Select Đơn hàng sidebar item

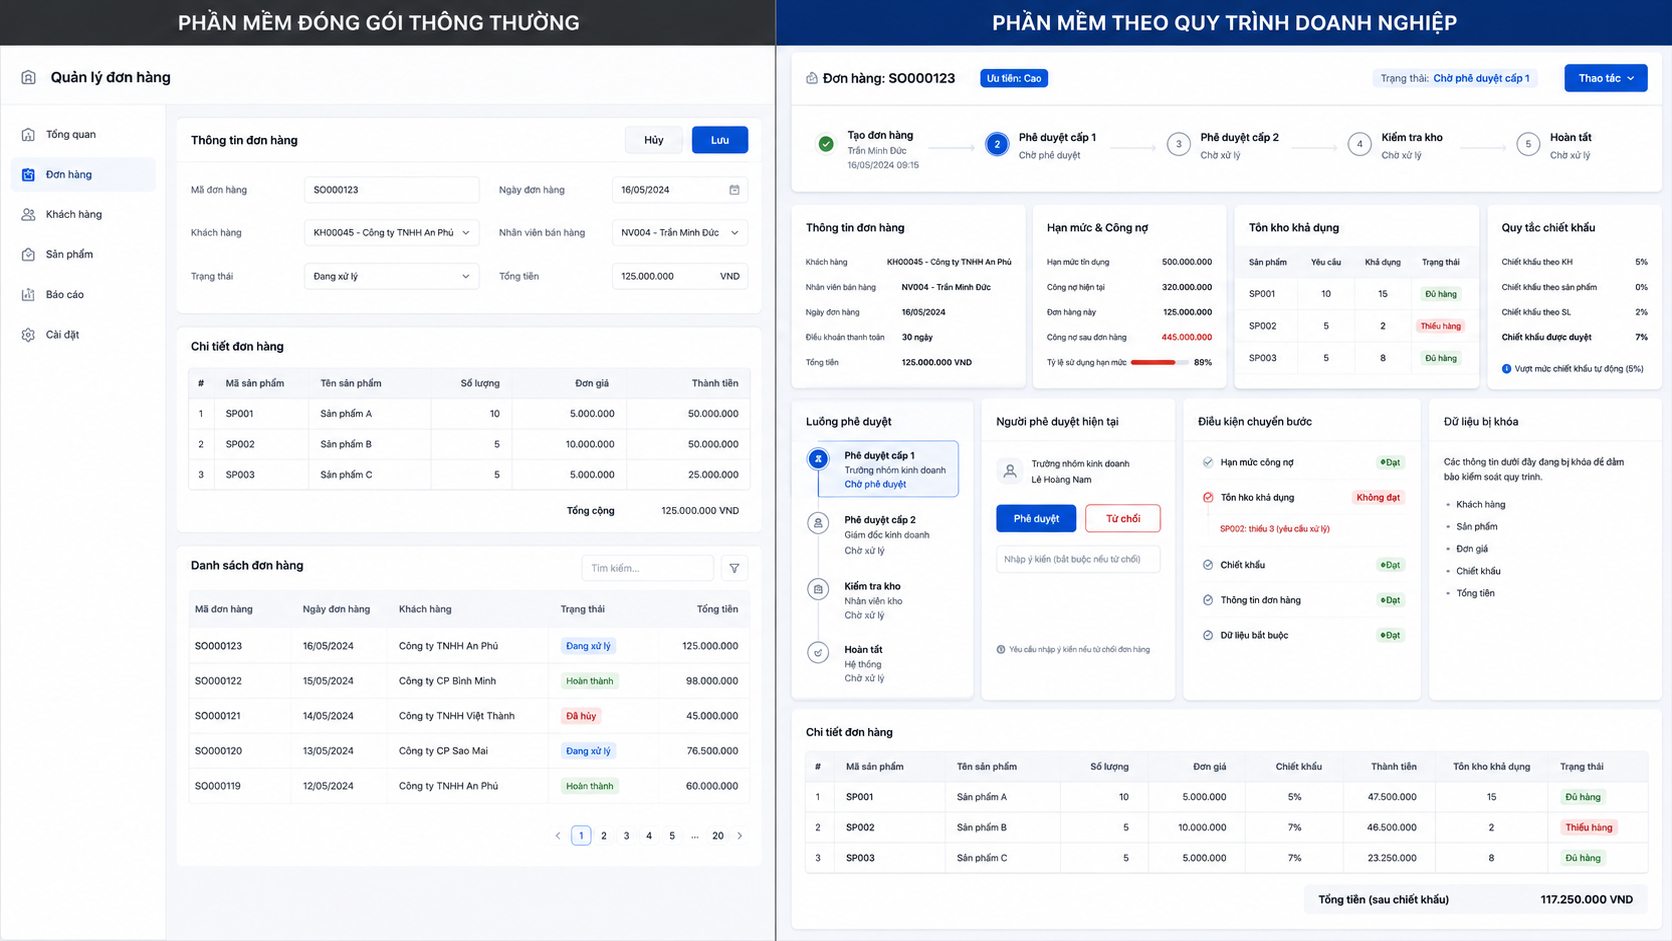point(84,174)
